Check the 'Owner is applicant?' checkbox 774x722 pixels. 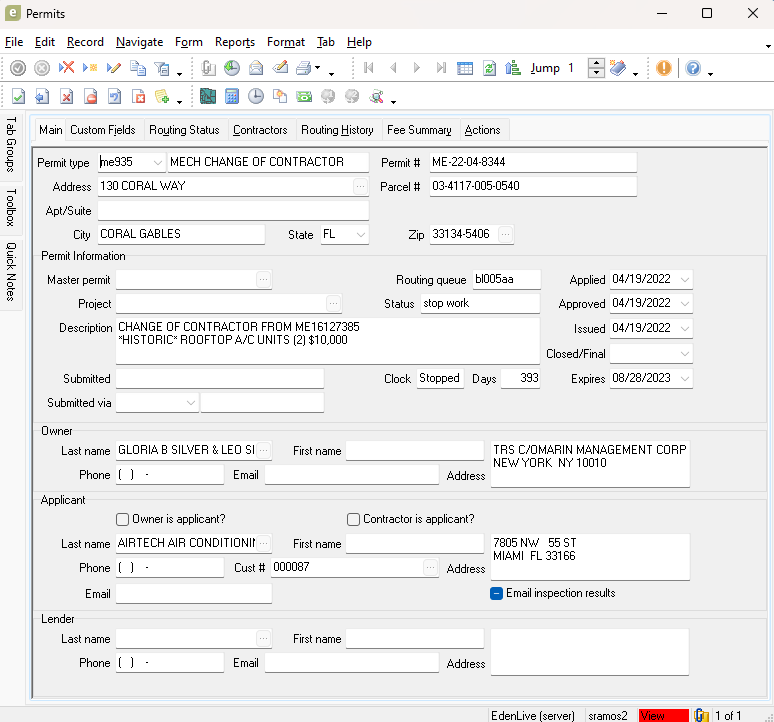coord(123,519)
